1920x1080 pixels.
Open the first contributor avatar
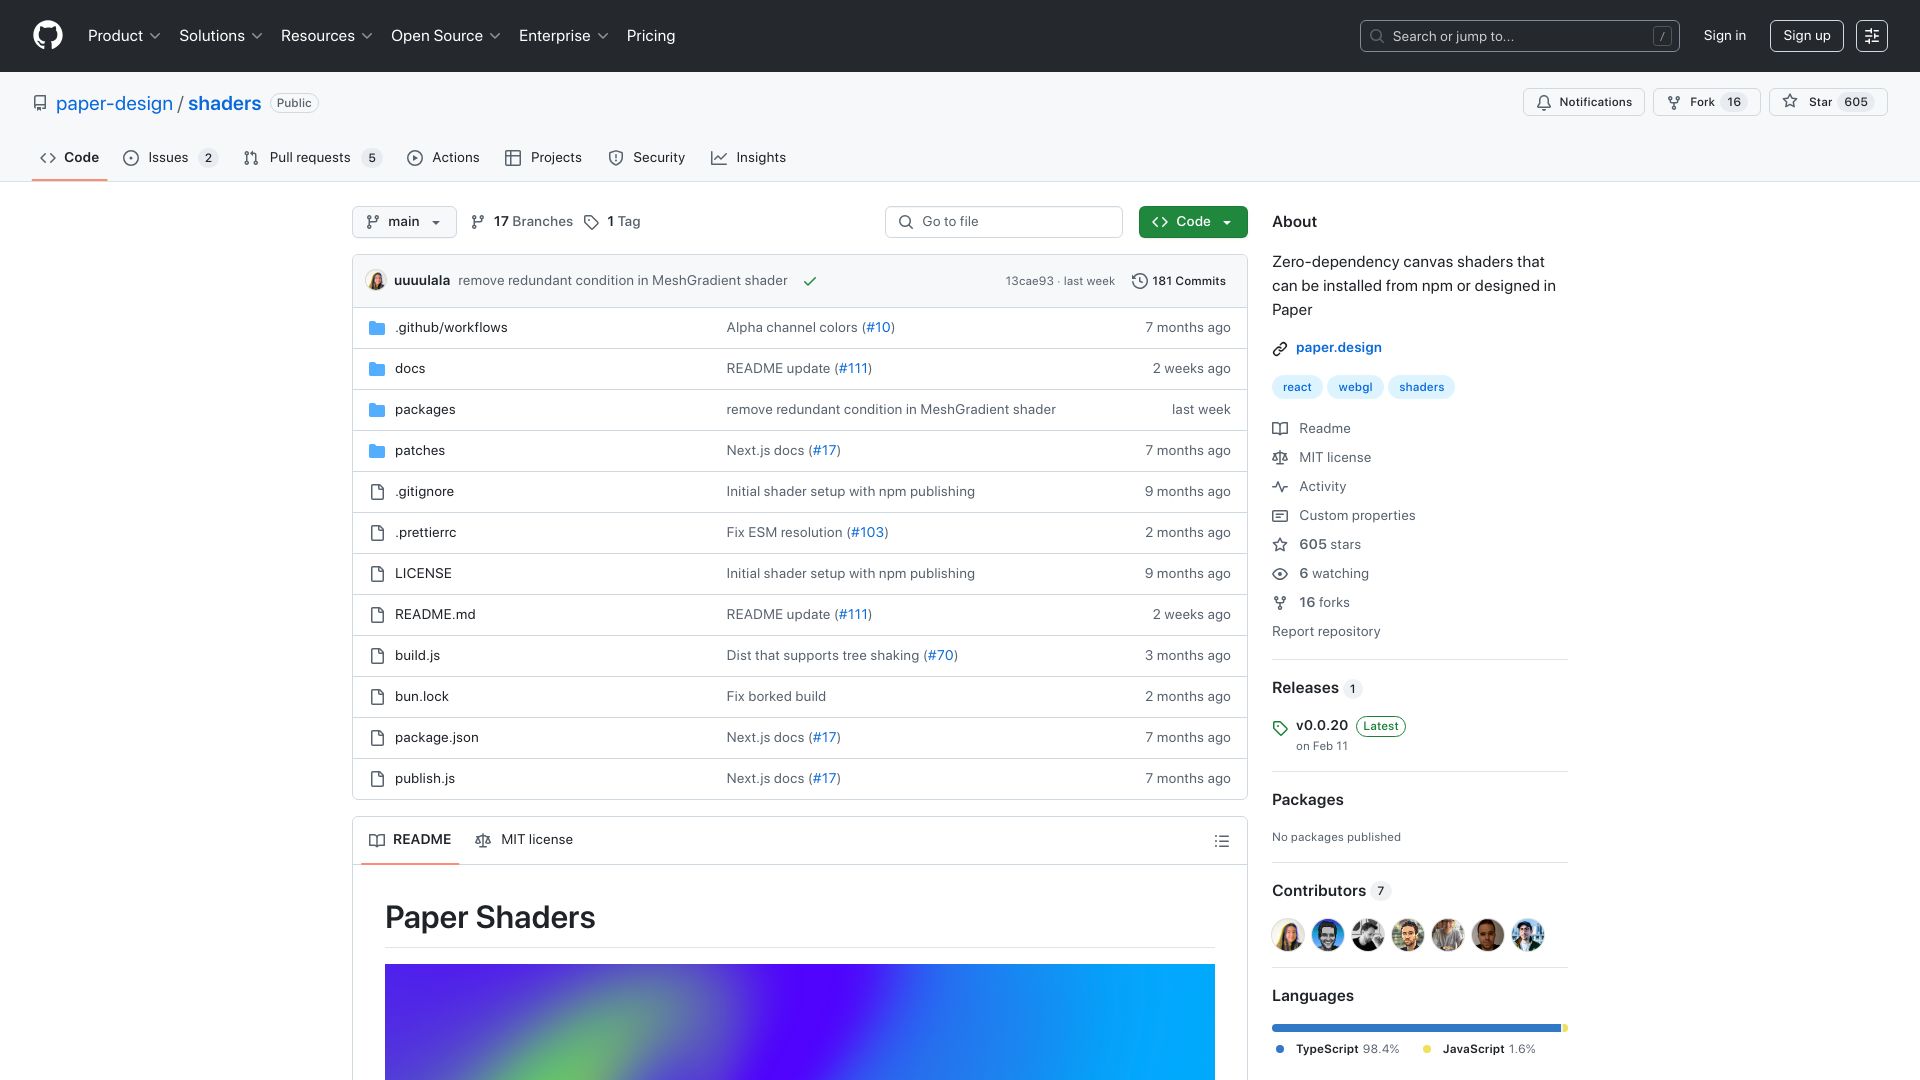[1288, 935]
